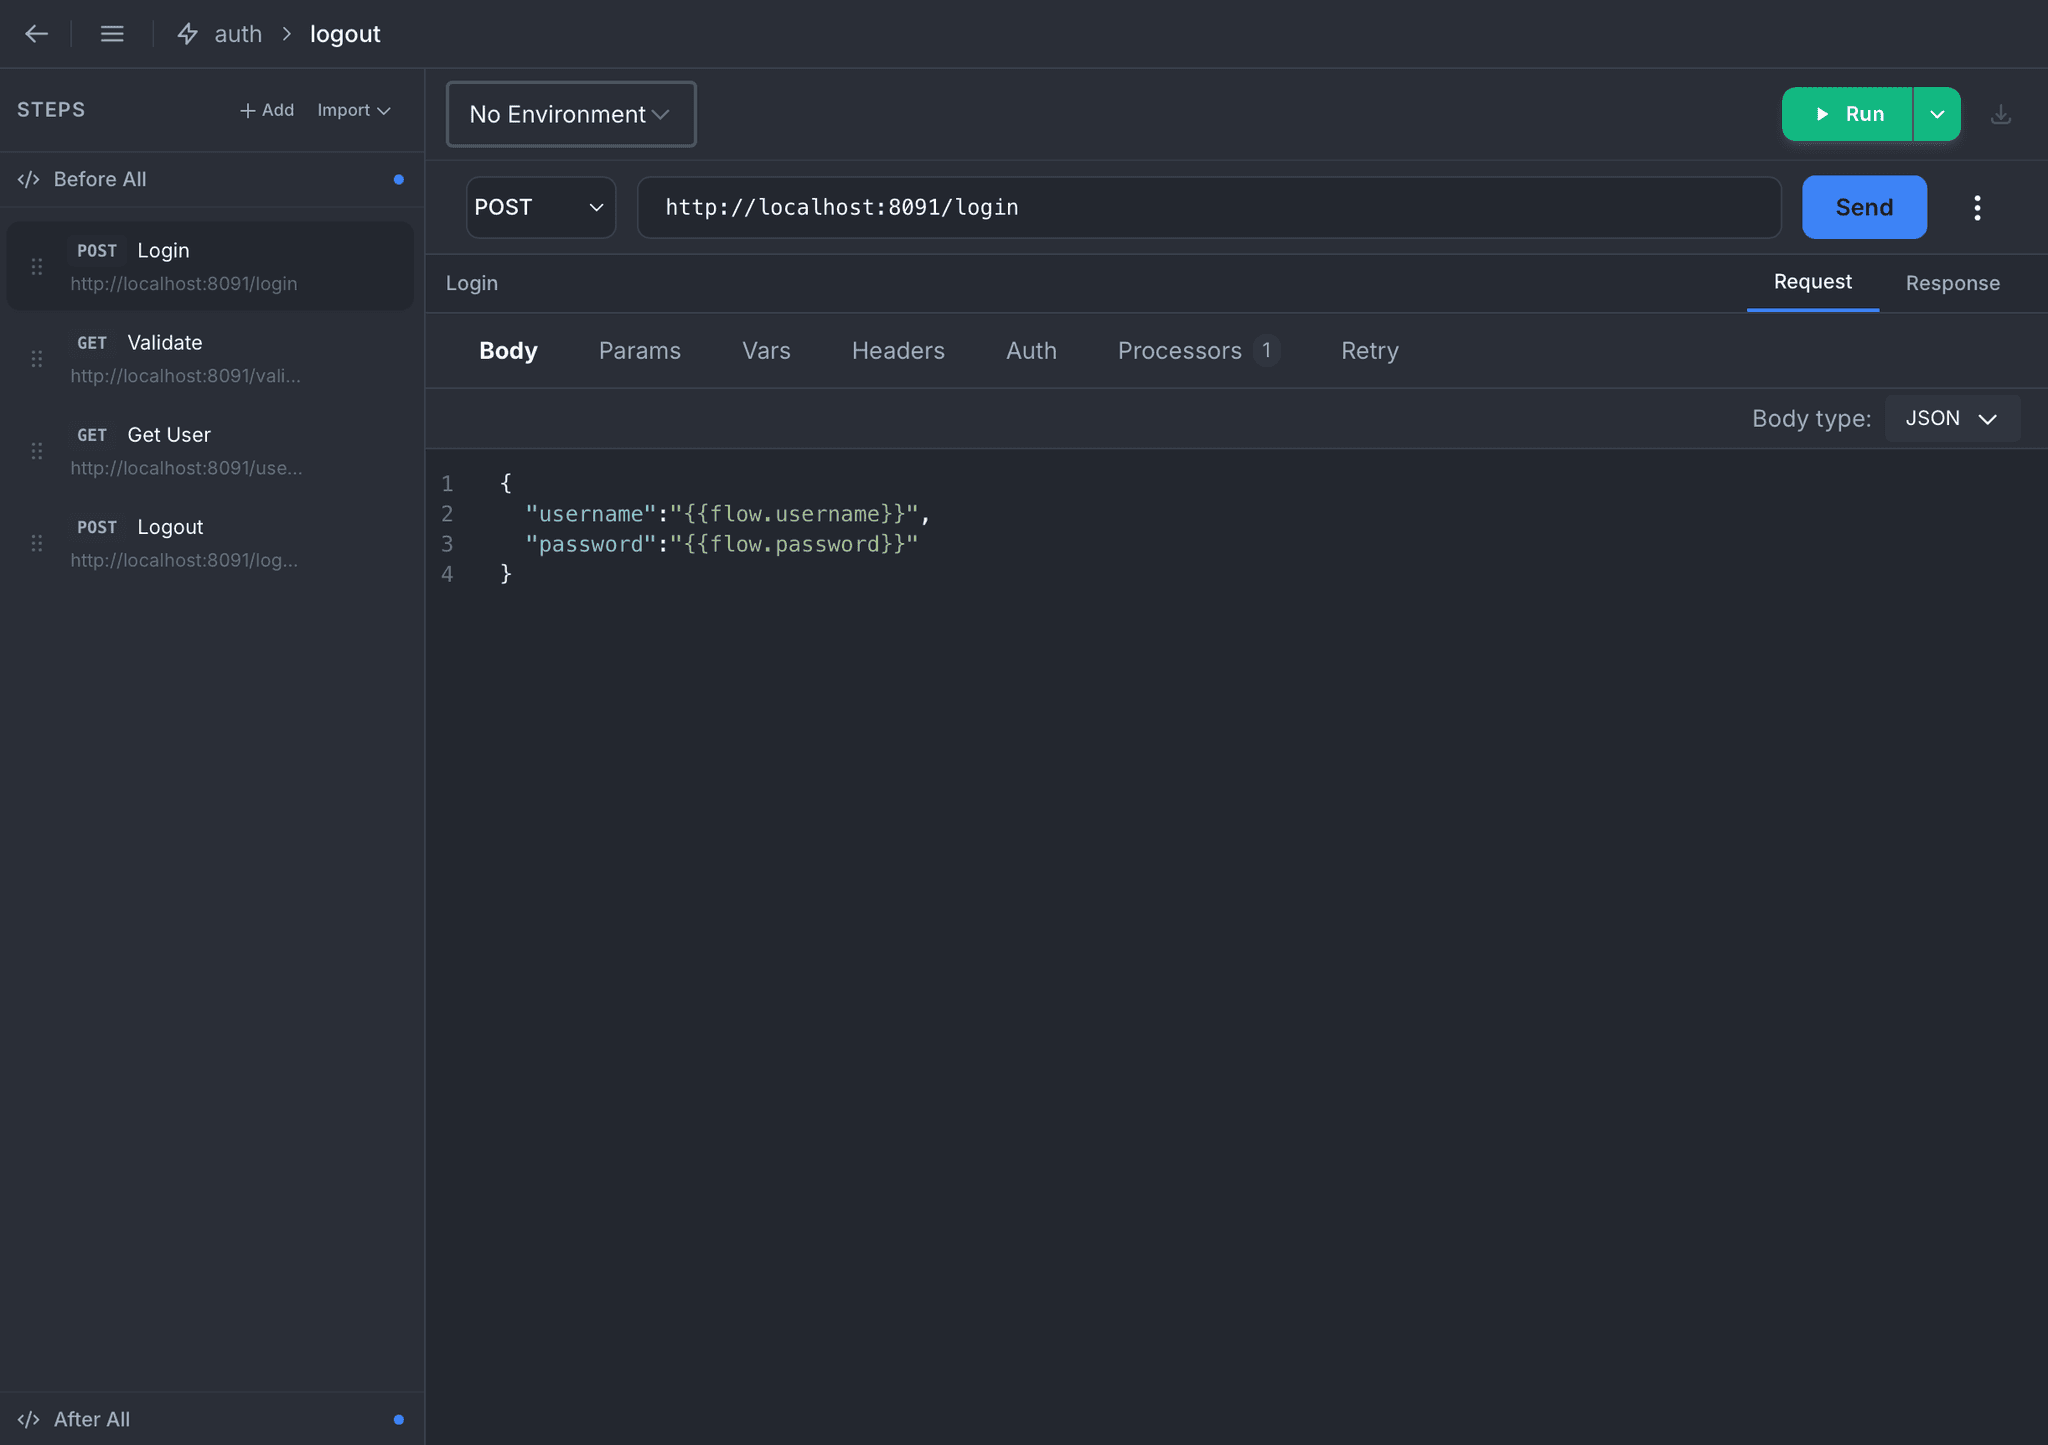Image resolution: width=2048 pixels, height=1445 pixels.
Task: Select the GET Get User step
Action: 211,450
